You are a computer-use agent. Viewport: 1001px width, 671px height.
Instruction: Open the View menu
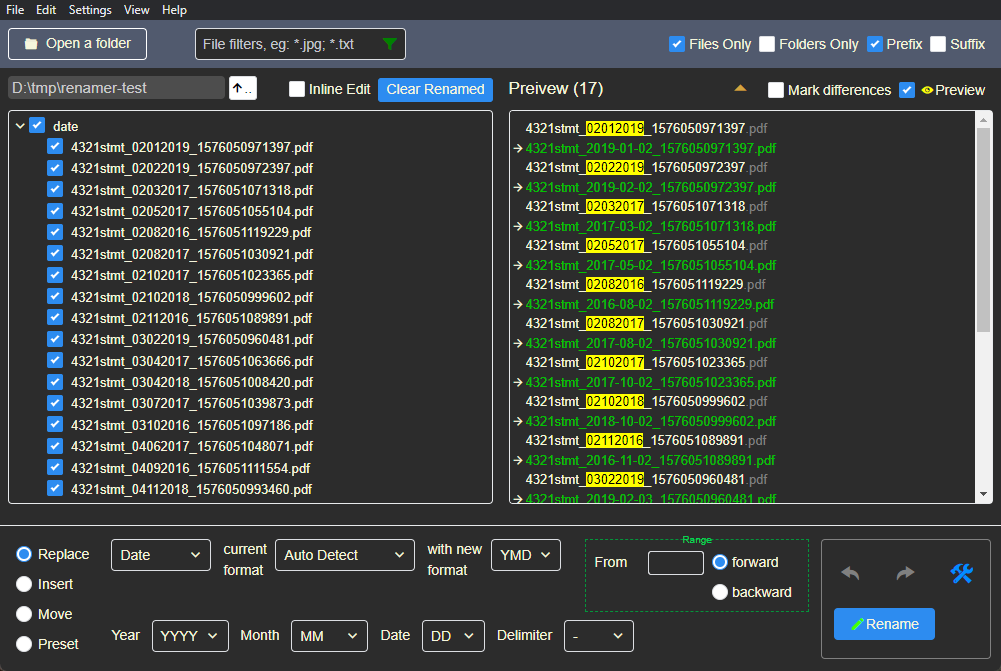coord(137,10)
